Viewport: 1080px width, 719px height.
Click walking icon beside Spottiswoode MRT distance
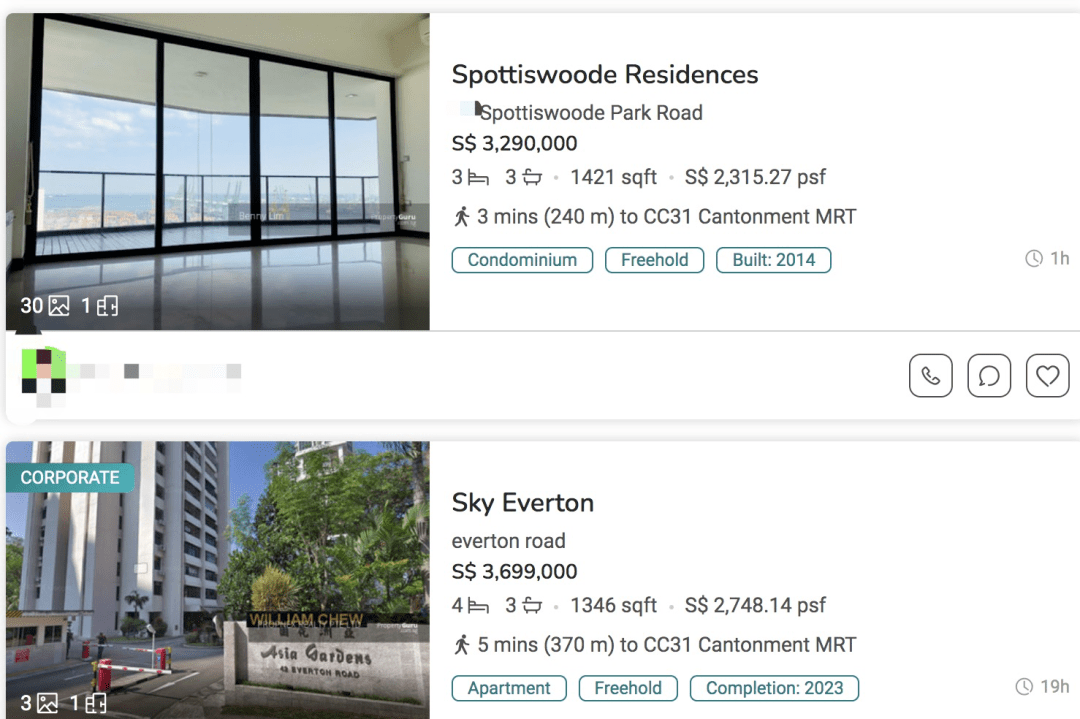[461, 216]
